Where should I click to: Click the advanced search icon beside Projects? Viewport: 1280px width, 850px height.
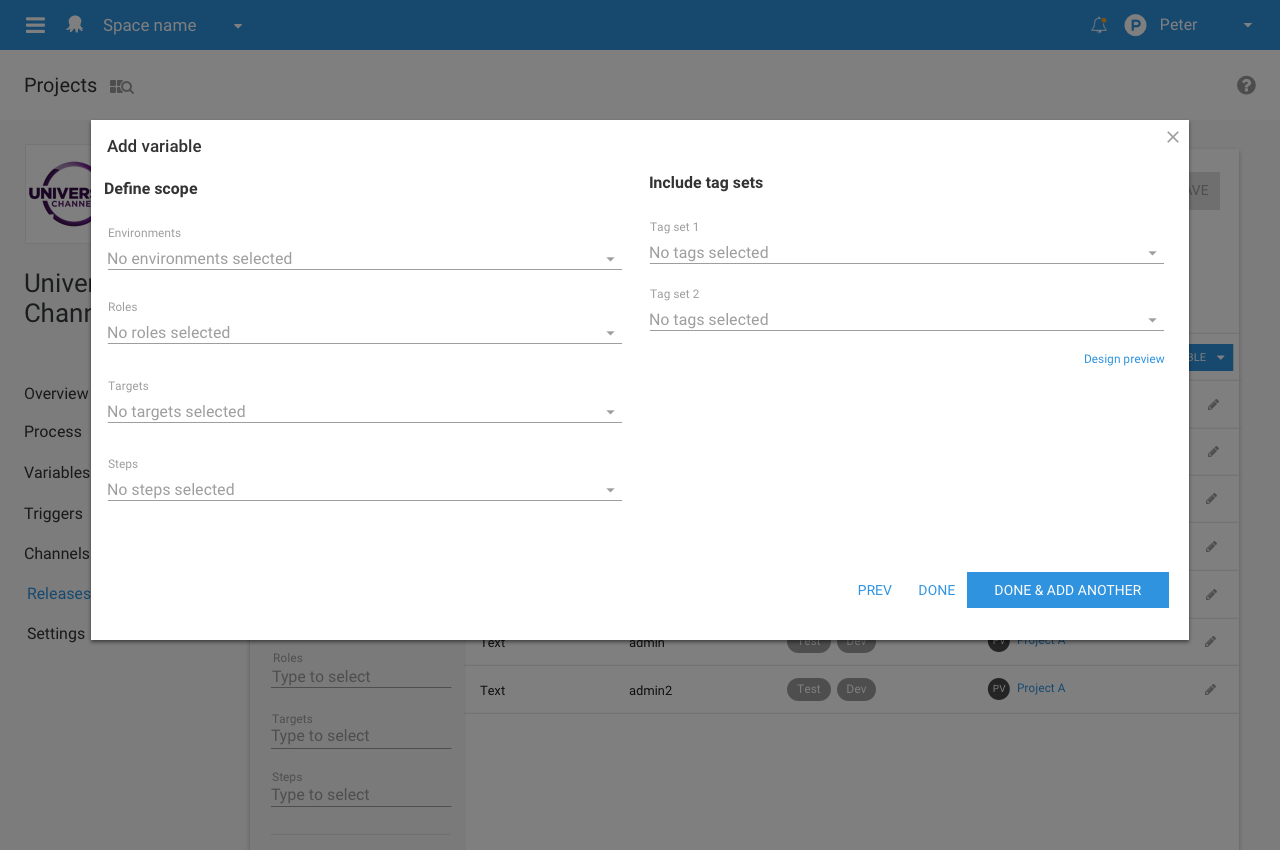(120, 86)
